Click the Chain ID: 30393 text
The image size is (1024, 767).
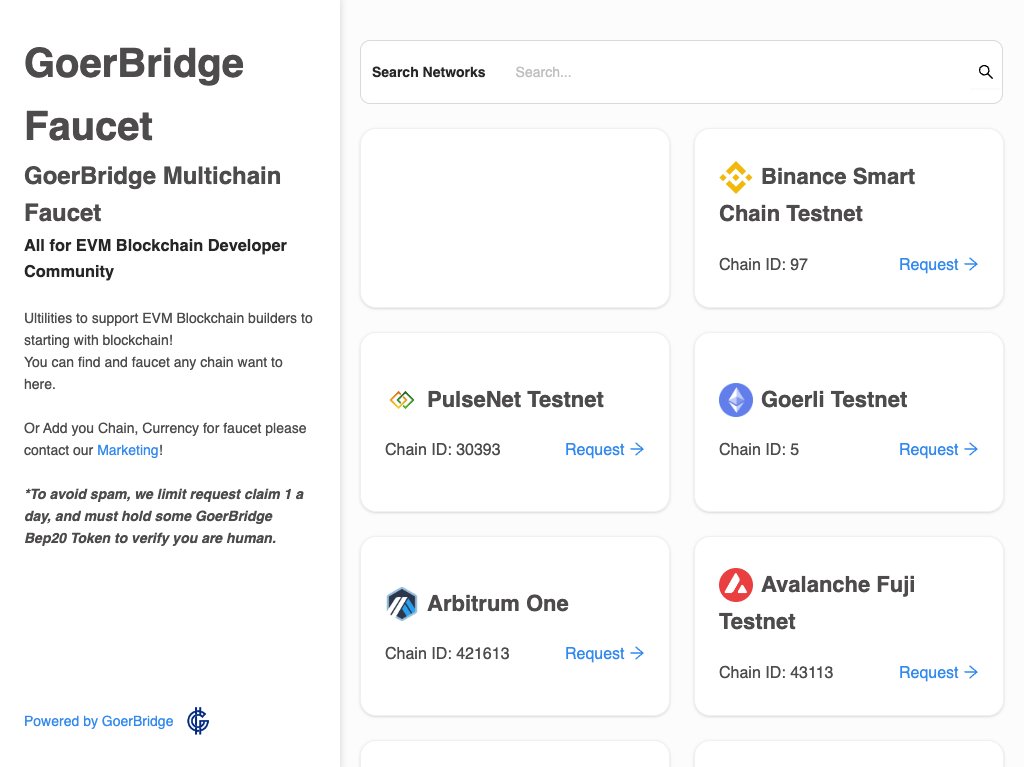tap(442, 449)
